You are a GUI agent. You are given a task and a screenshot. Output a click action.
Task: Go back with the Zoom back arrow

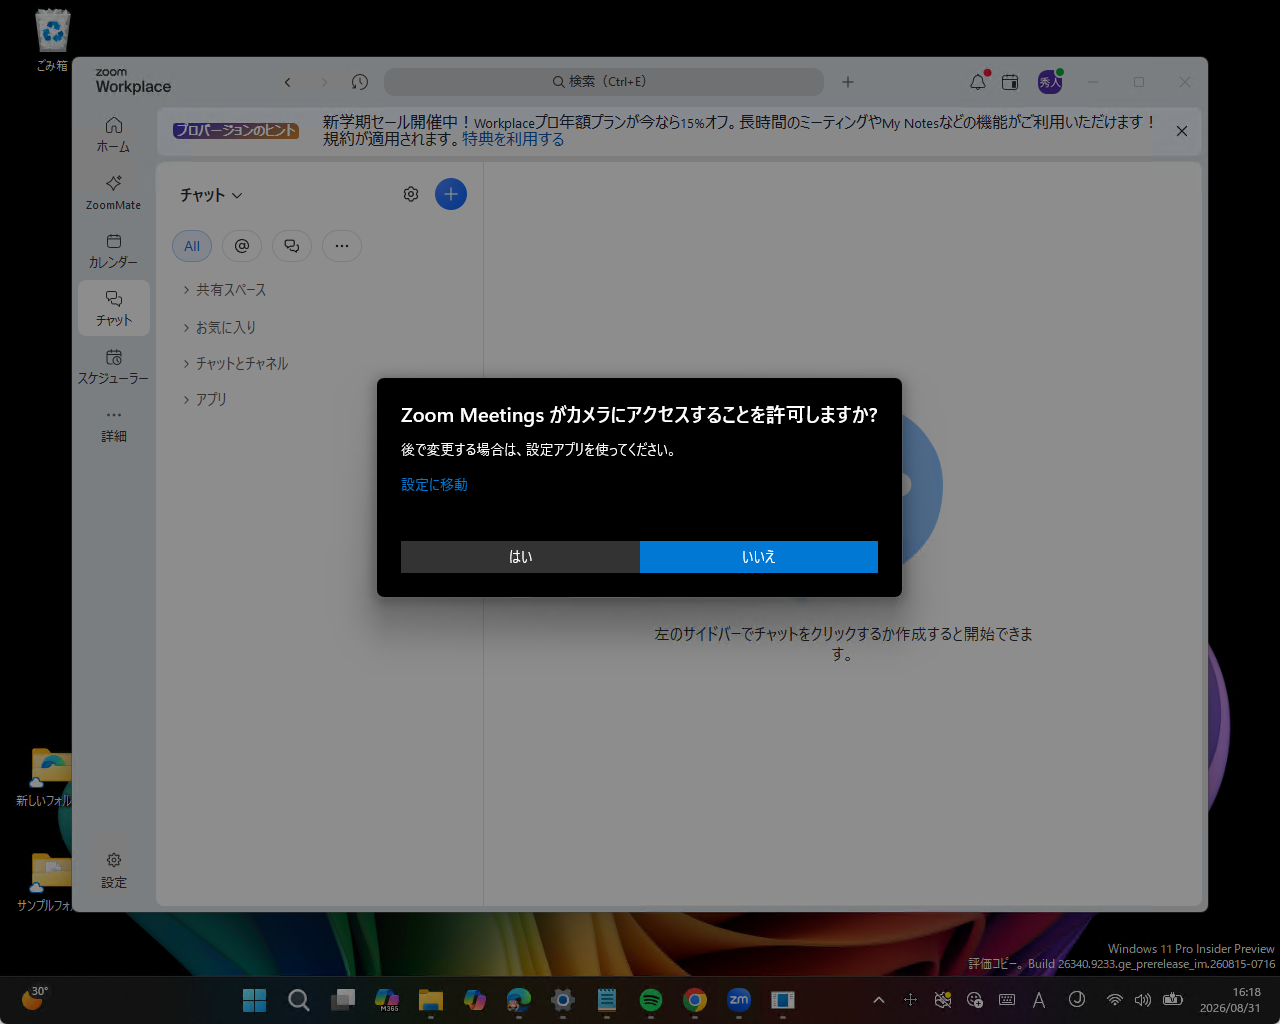click(287, 82)
